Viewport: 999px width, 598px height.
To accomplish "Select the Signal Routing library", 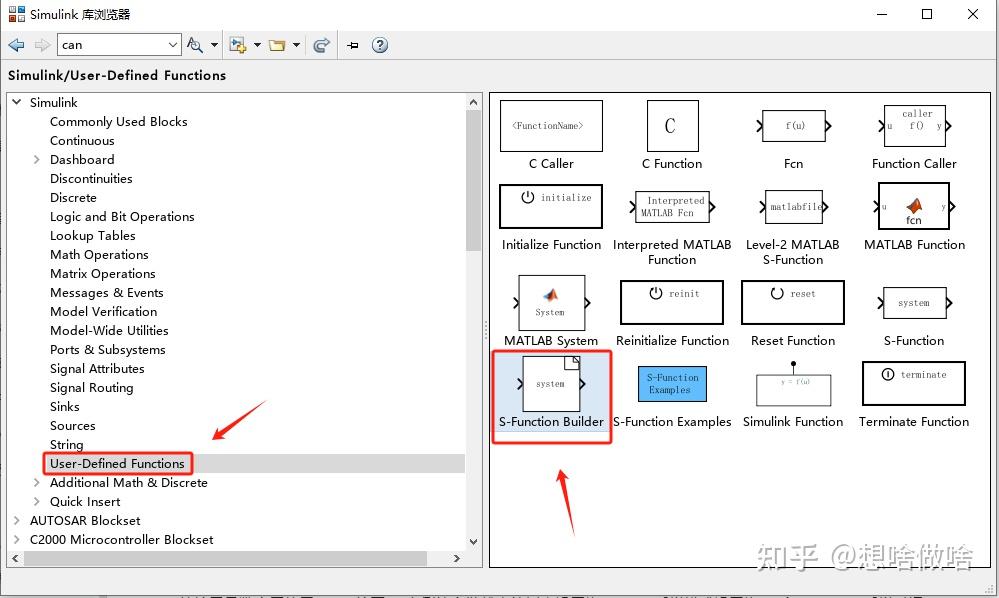I will [x=92, y=388].
